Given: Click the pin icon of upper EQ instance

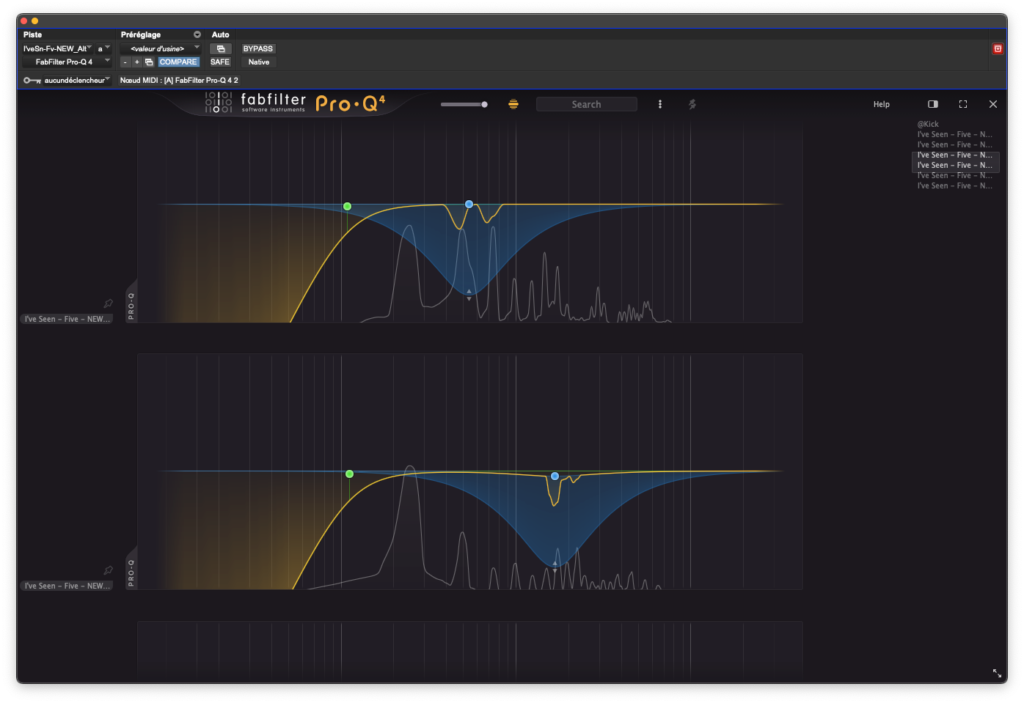Looking at the screenshot, I should (108, 304).
